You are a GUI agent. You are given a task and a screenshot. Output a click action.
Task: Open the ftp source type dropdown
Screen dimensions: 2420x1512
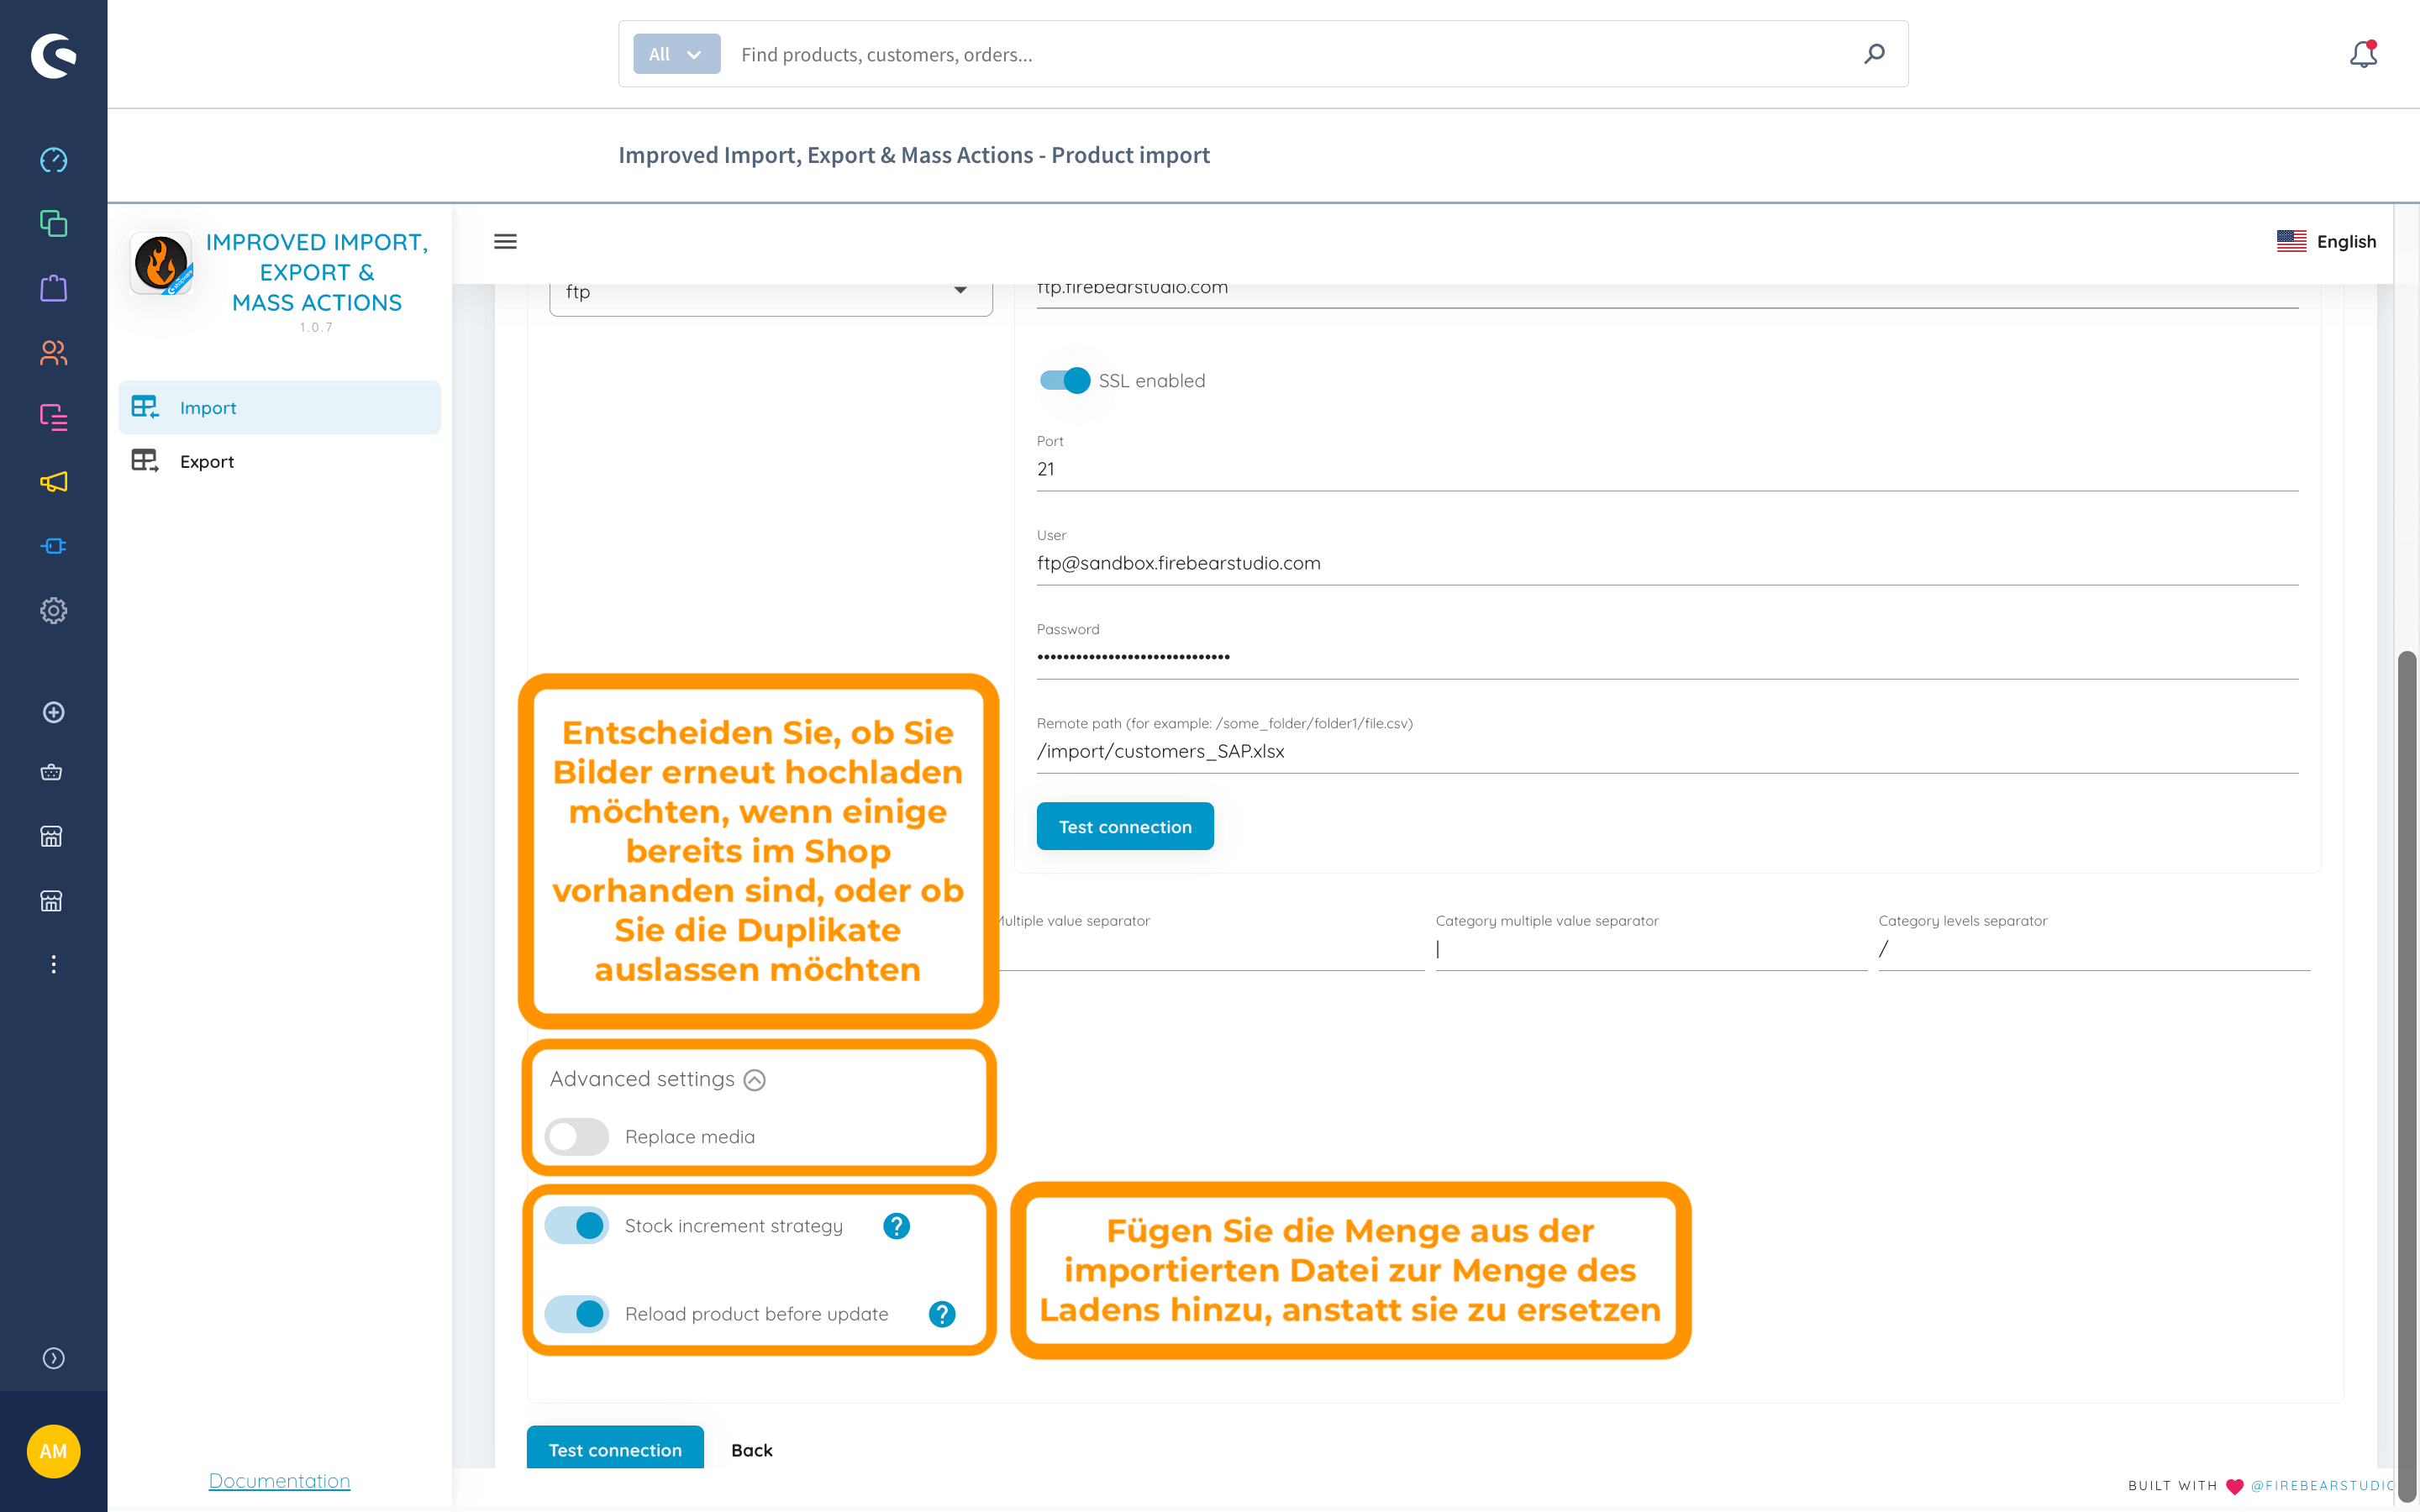[x=770, y=292]
